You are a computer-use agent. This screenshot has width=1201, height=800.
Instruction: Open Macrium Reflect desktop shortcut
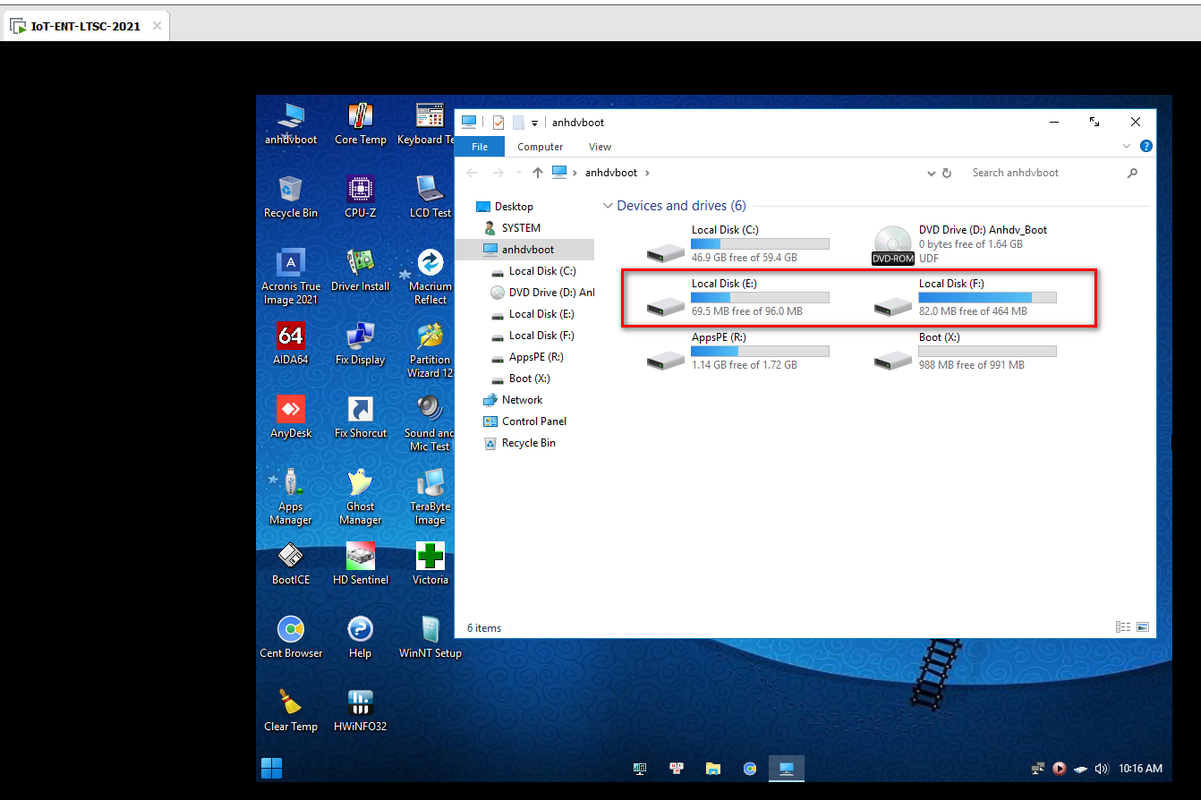pyautogui.click(x=430, y=277)
